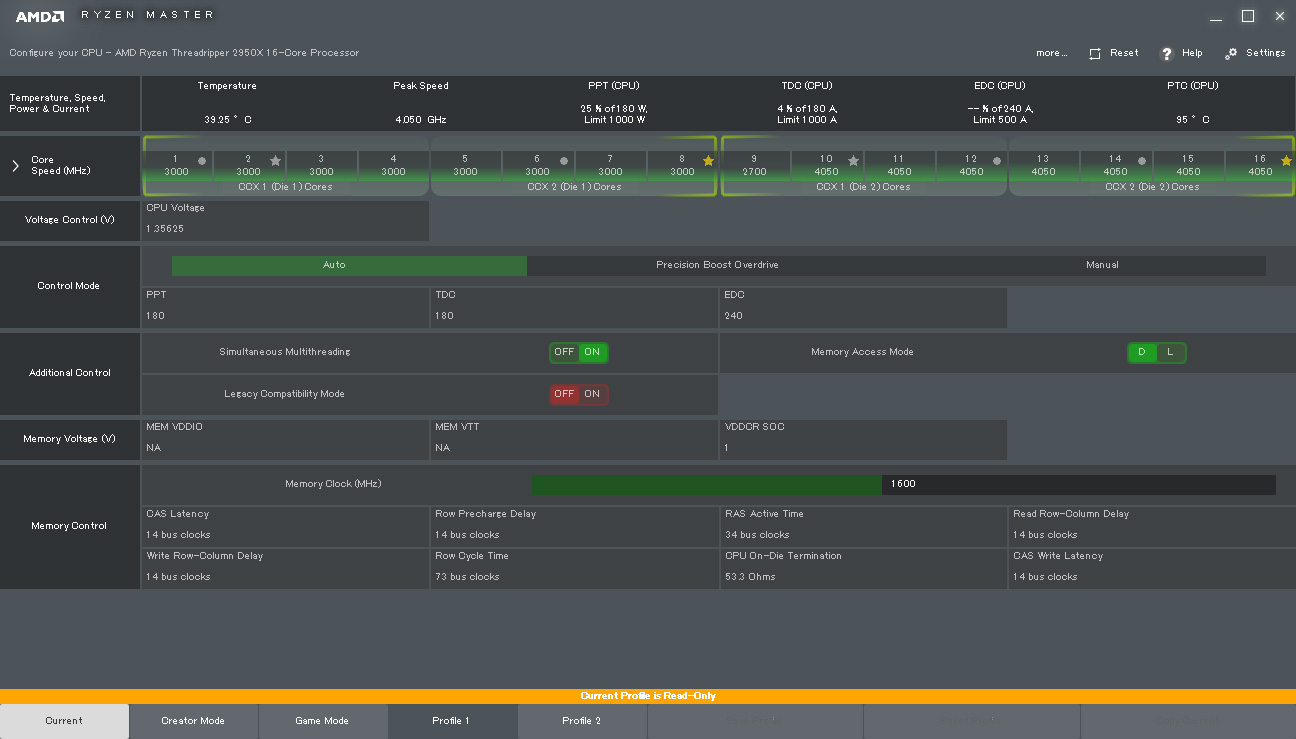The image size is (1296, 739).
Task: Switch to the Current profile tab
Action: [64, 721]
